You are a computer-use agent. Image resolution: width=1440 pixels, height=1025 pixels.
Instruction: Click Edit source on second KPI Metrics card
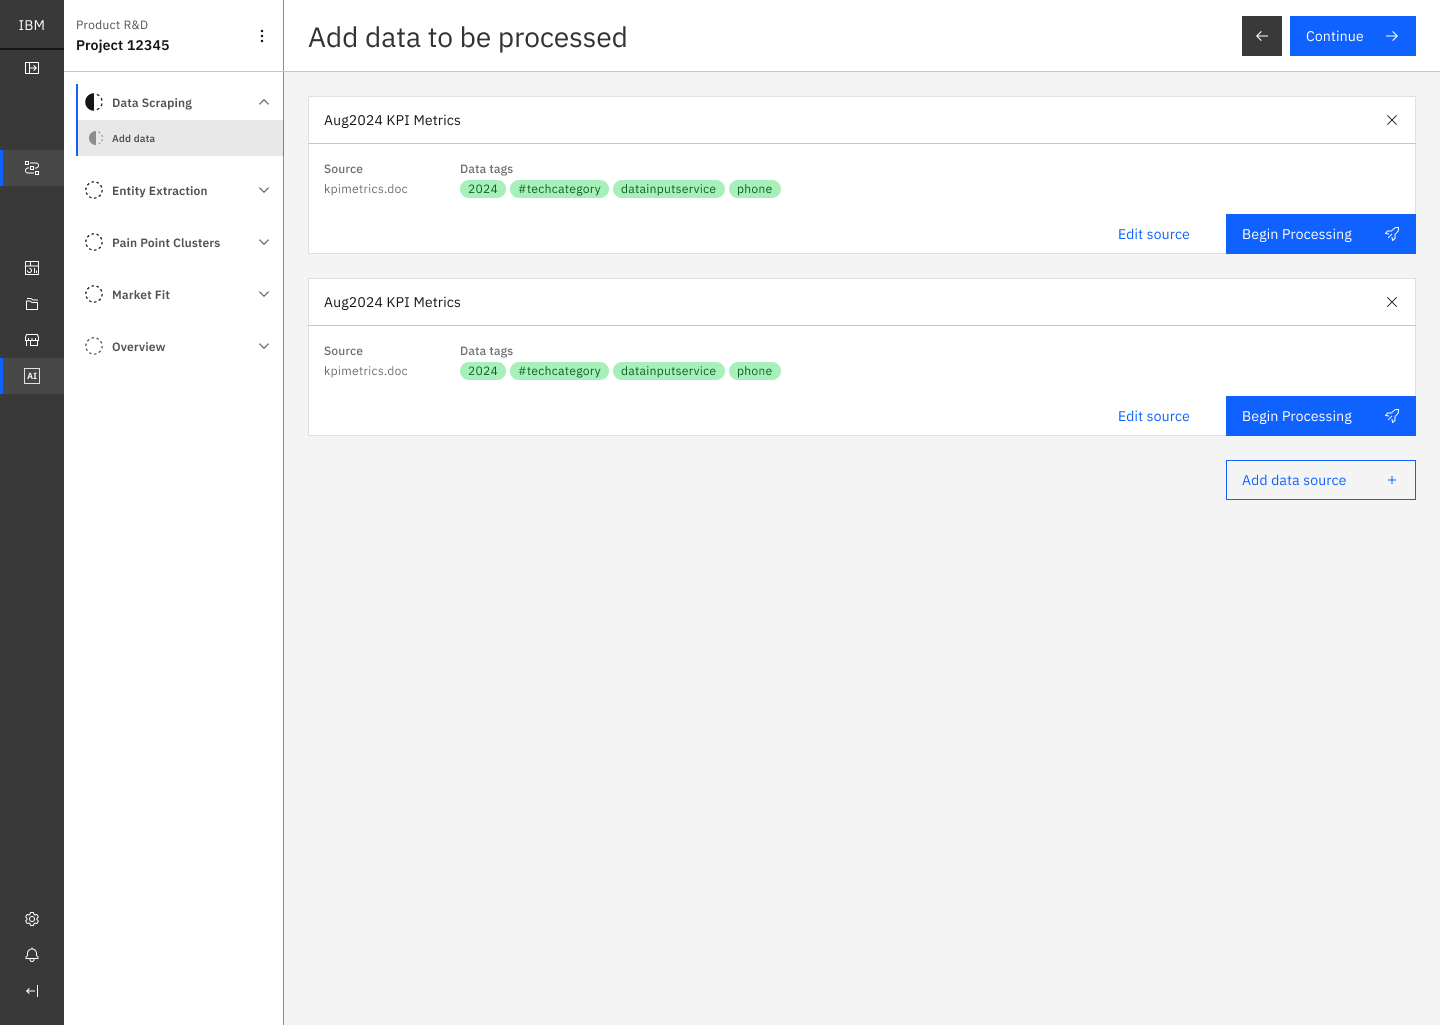pyautogui.click(x=1153, y=416)
